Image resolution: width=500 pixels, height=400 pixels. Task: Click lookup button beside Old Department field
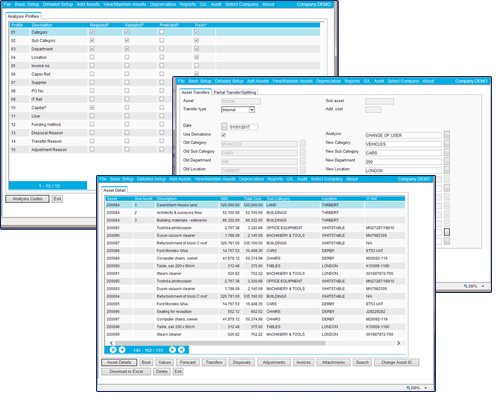click(303, 161)
